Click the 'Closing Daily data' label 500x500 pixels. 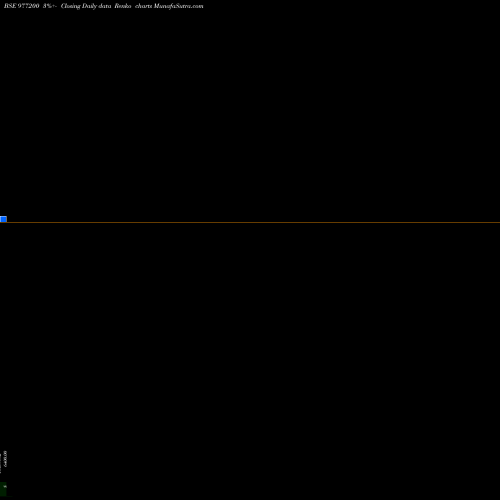point(86,6)
